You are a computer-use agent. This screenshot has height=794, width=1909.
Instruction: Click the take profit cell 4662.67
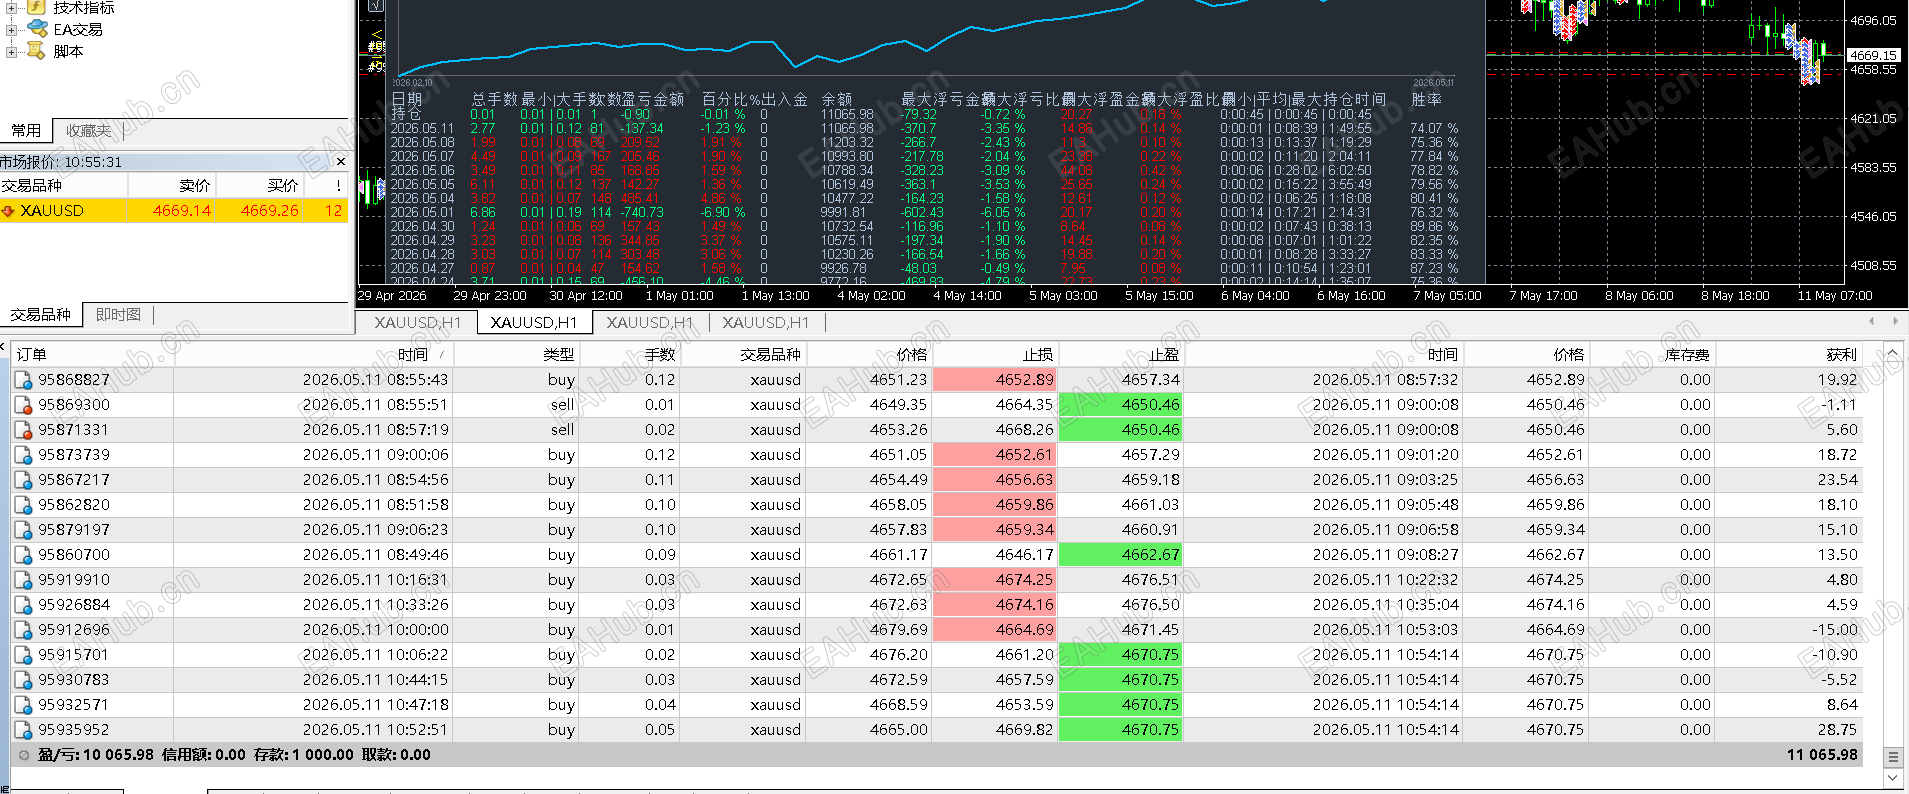(1121, 555)
